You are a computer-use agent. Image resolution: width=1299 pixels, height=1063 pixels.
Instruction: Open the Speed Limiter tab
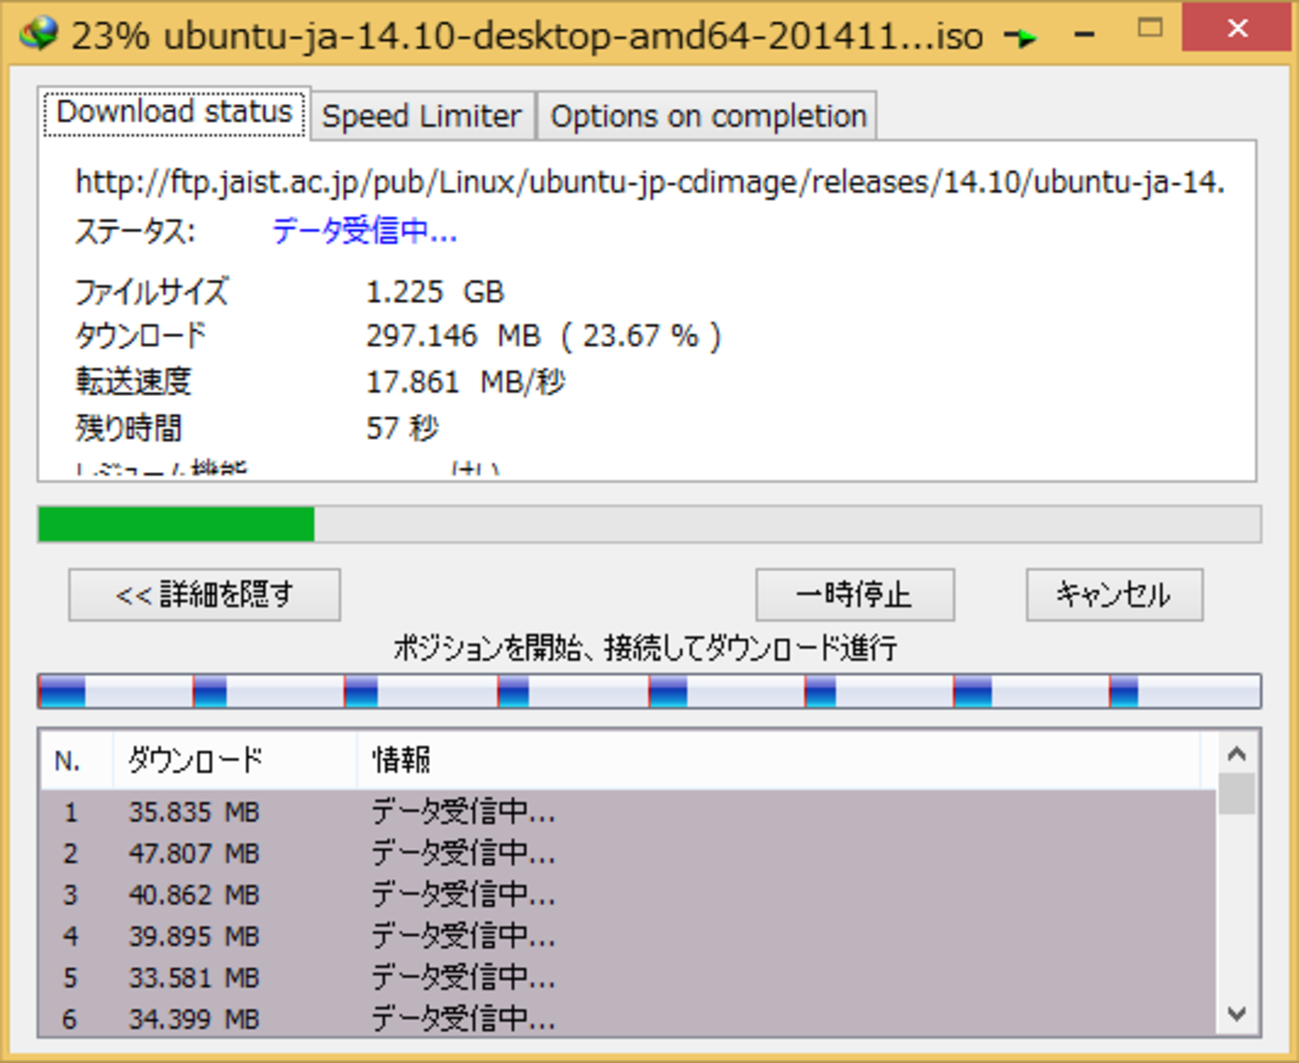(422, 116)
